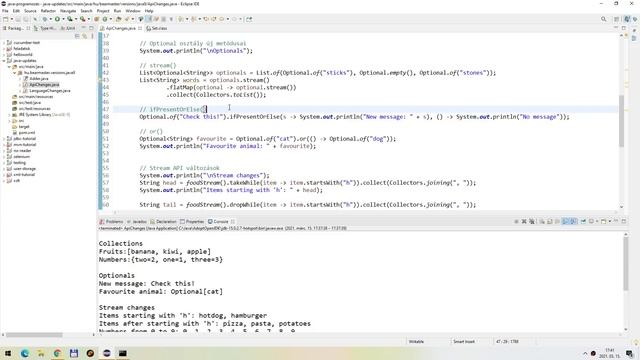Click the Previous Annotation icon

193,19
